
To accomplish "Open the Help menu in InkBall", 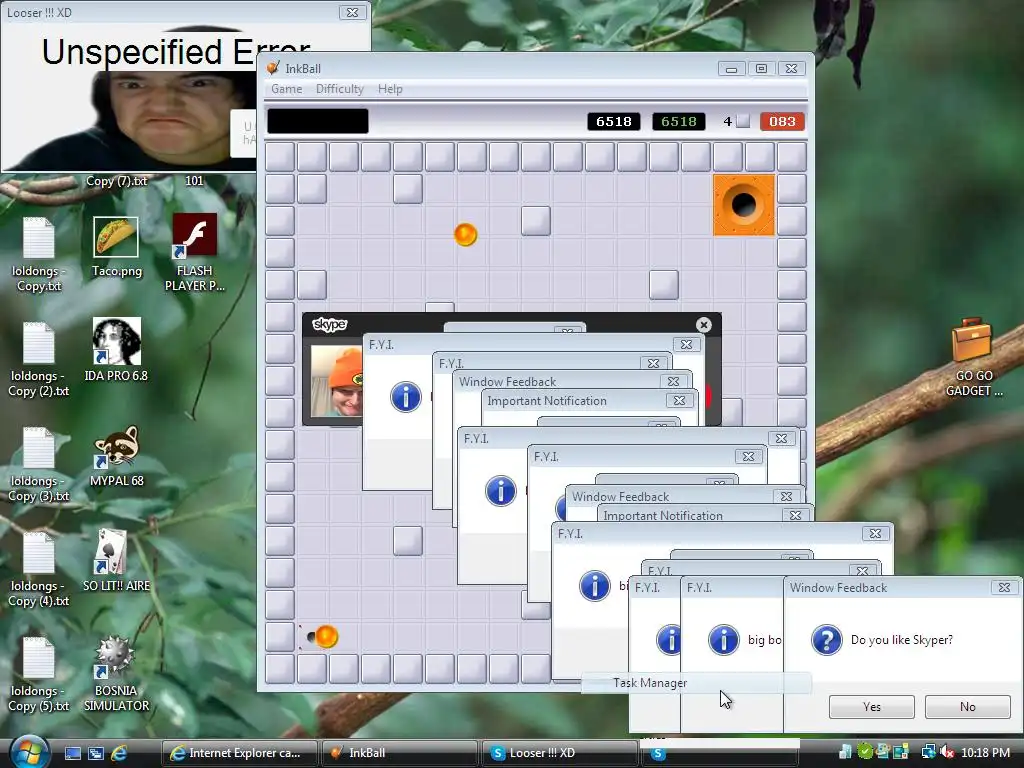I will click(x=390, y=89).
